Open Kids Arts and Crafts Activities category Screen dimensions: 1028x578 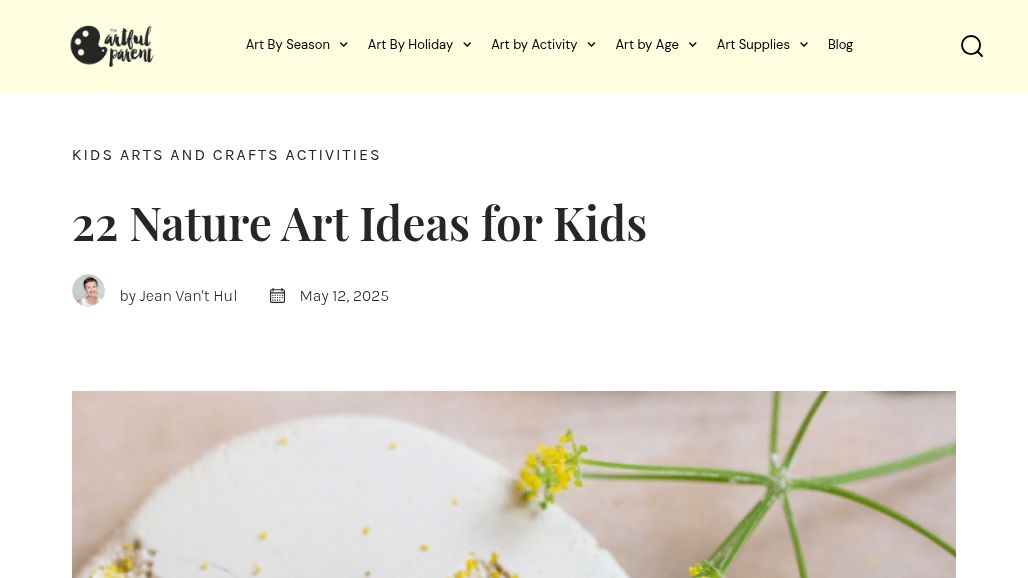[226, 155]
